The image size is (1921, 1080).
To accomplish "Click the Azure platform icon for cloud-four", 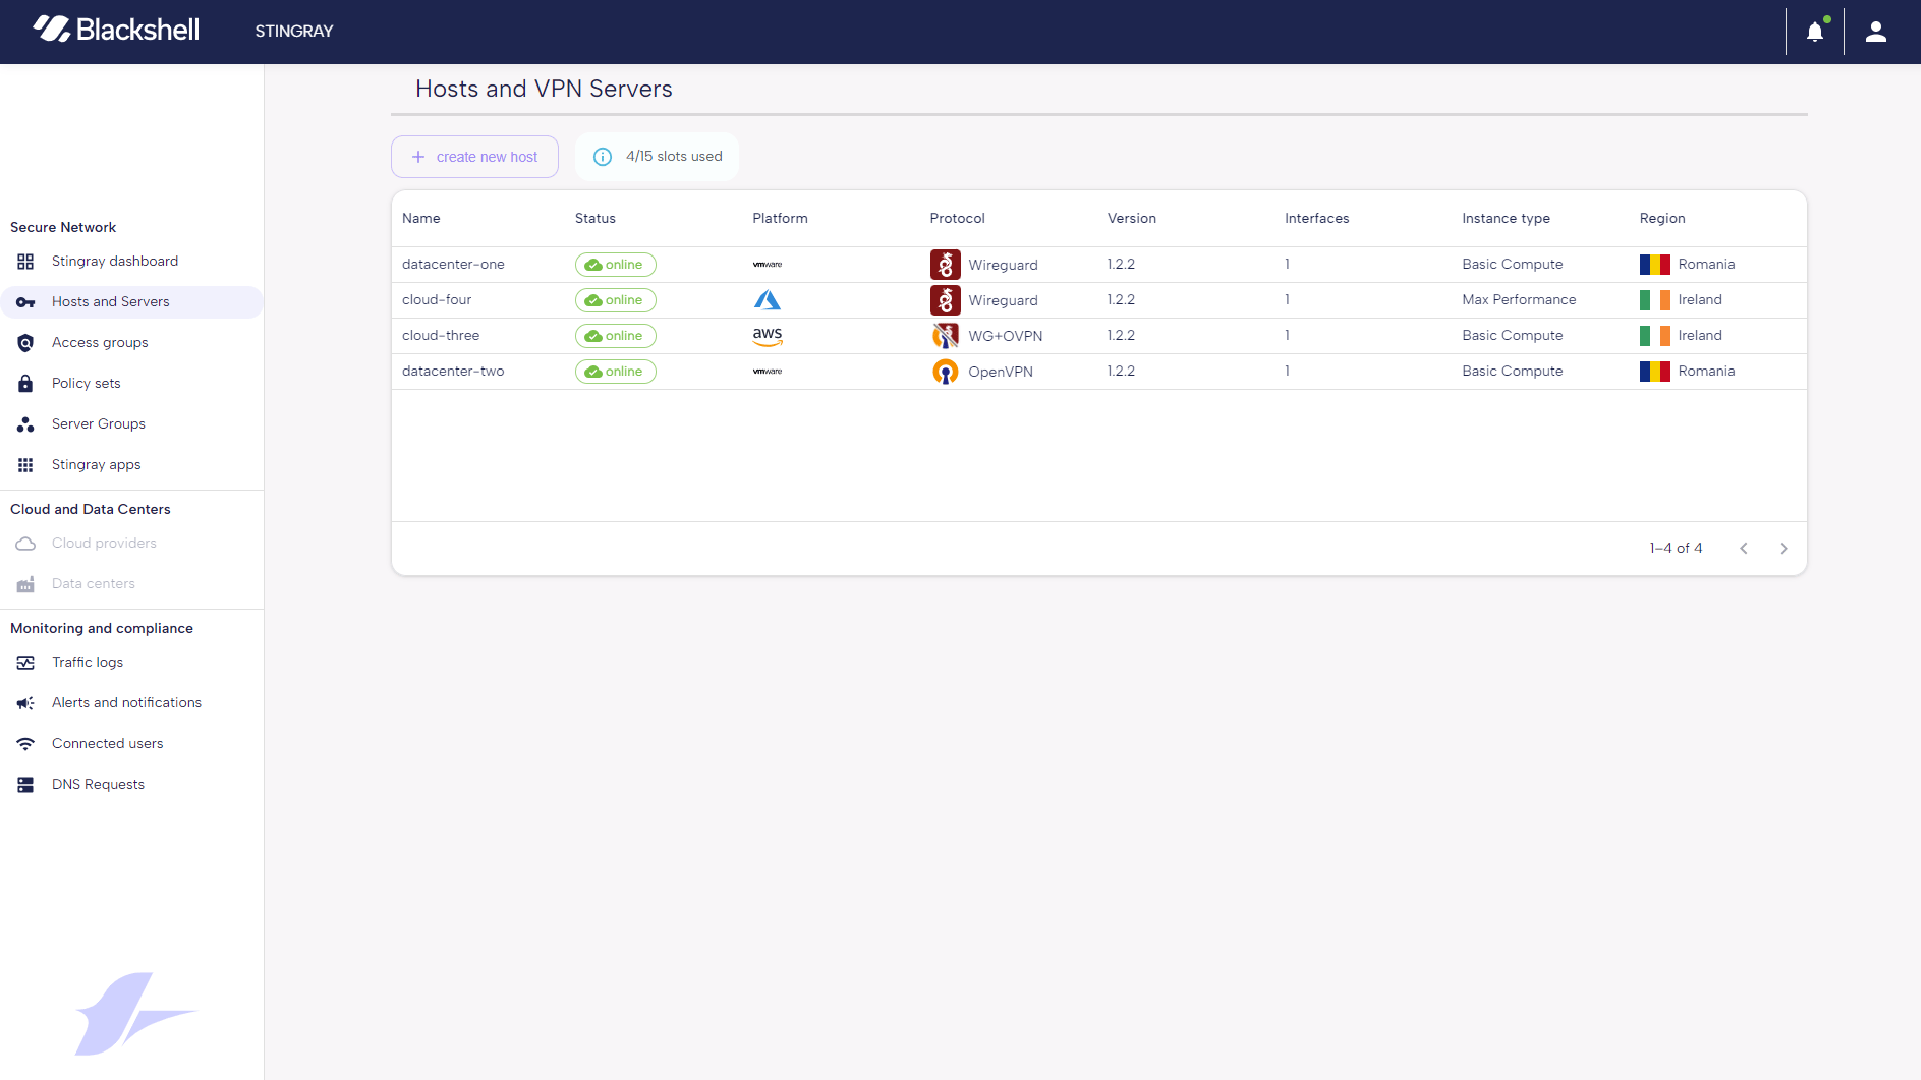I will [767, 300].
